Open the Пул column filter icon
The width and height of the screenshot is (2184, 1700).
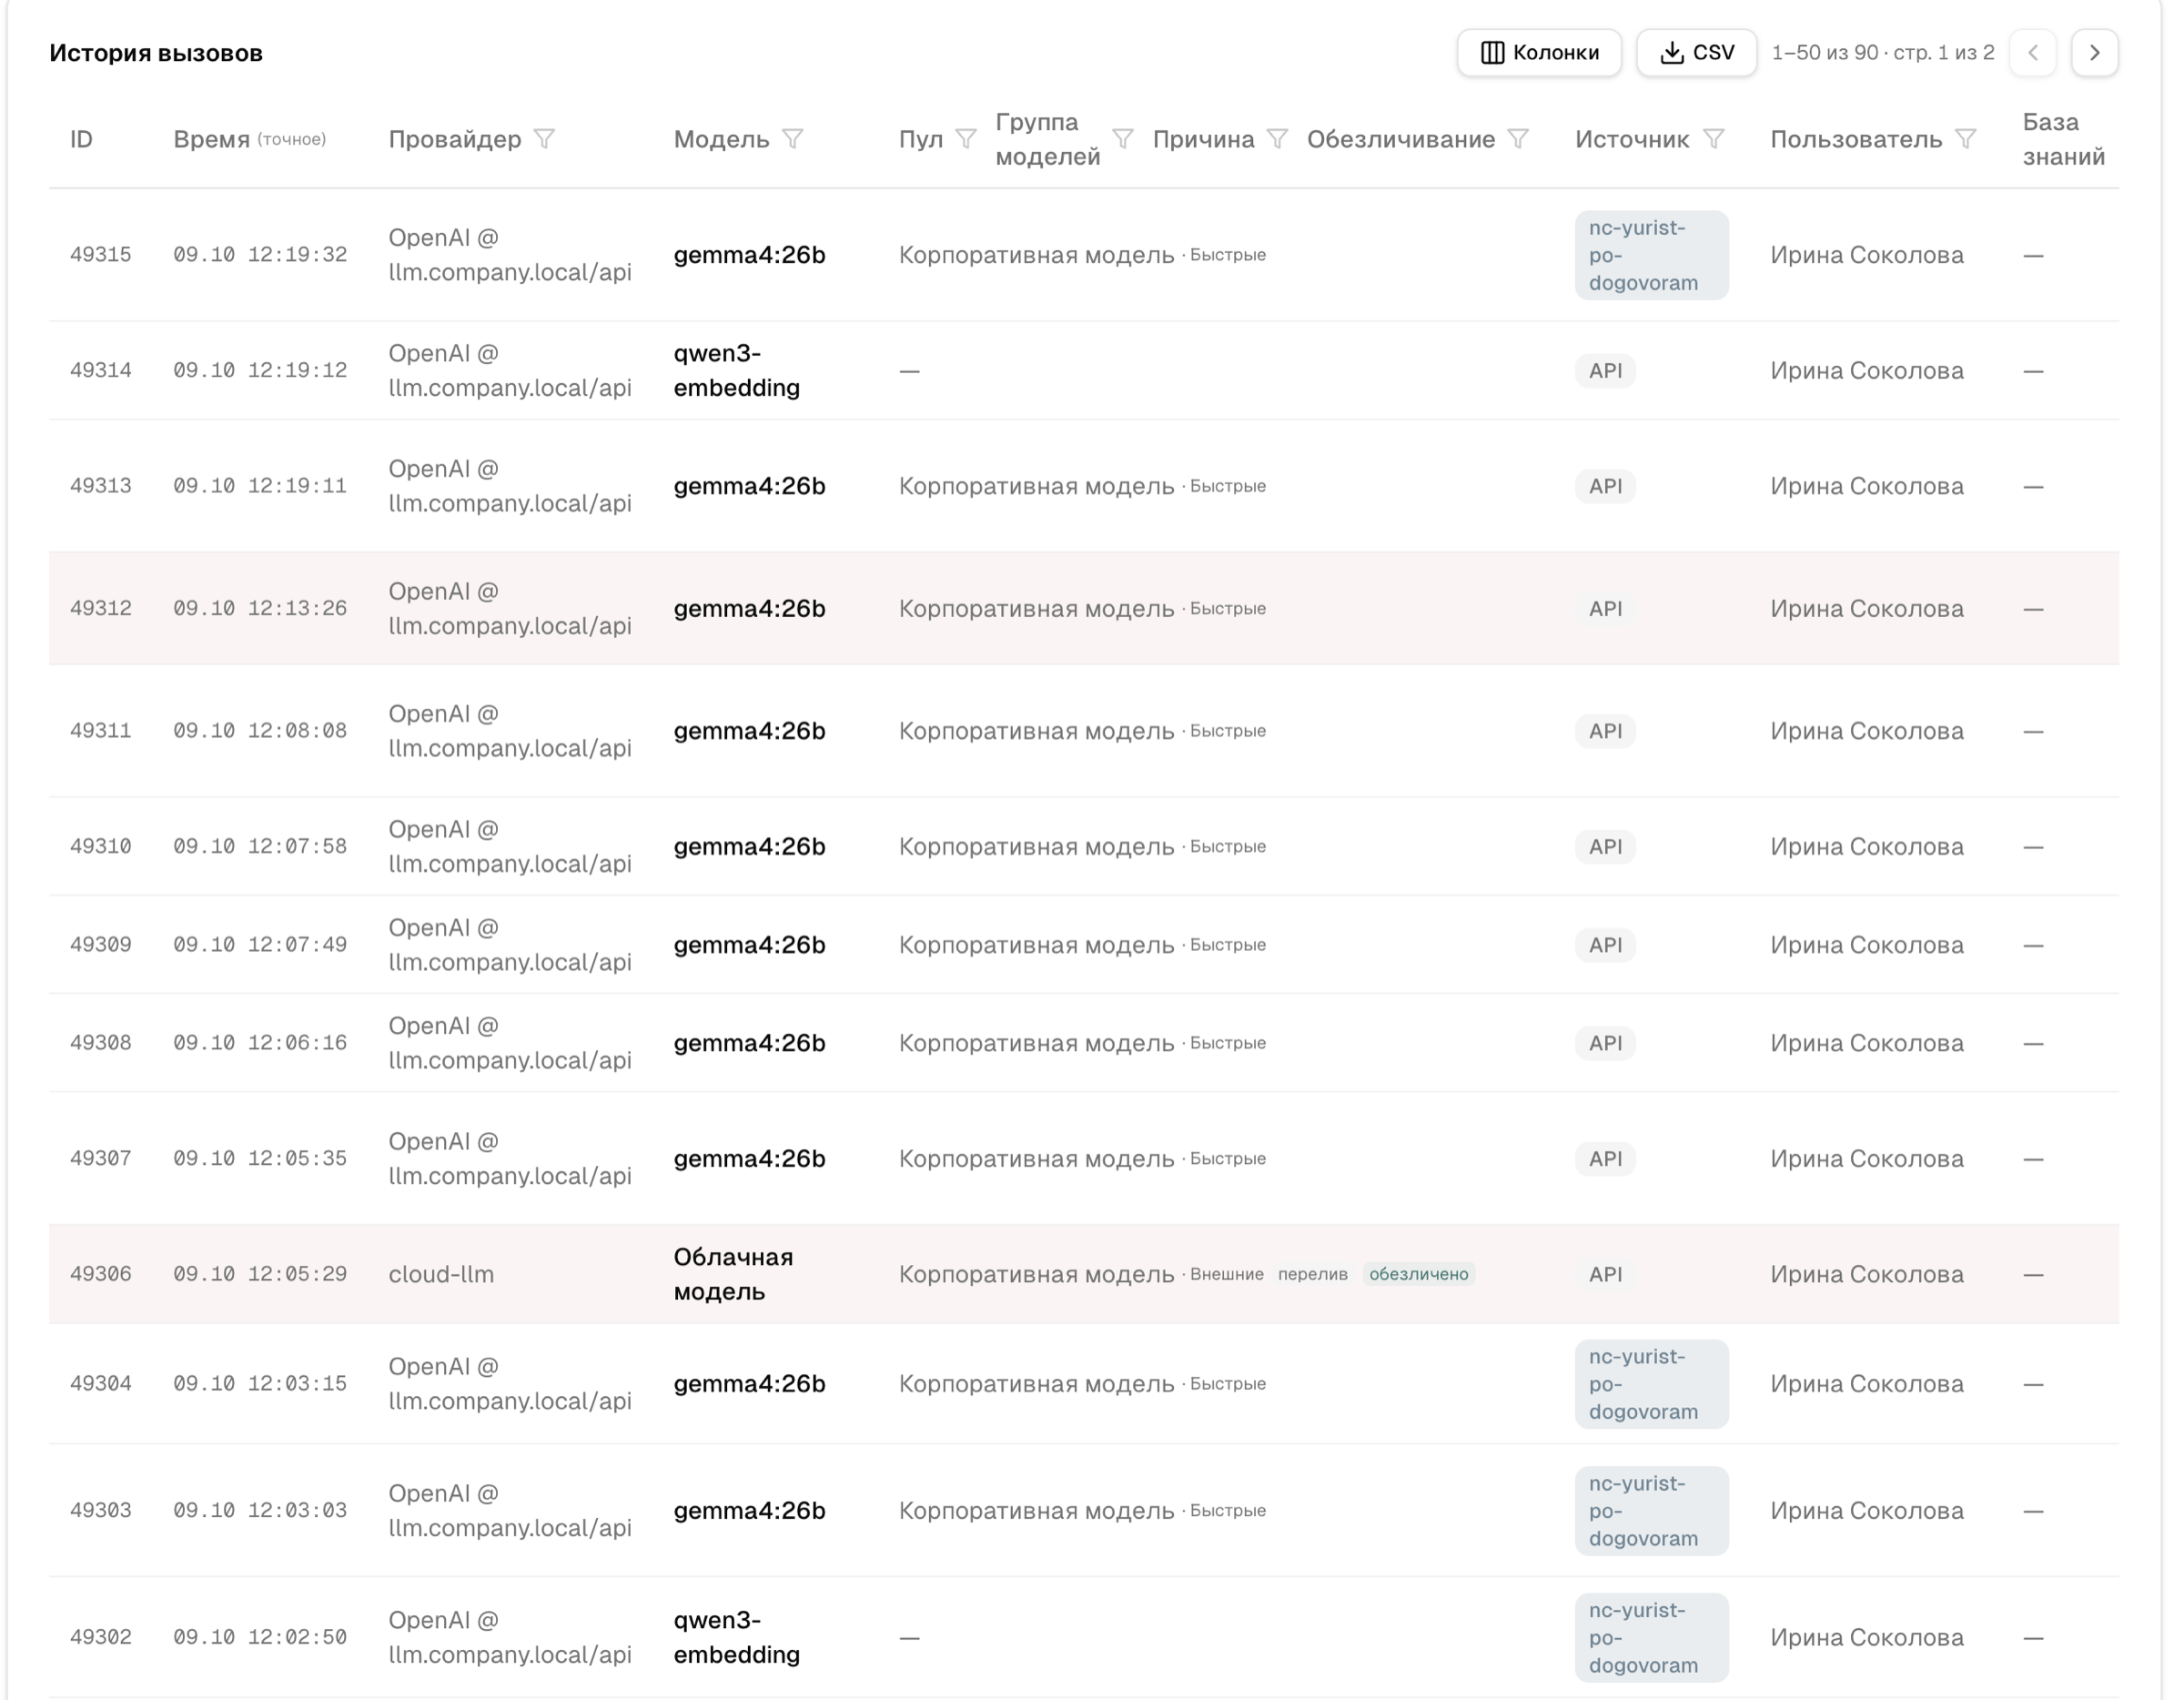pos(966,139)
